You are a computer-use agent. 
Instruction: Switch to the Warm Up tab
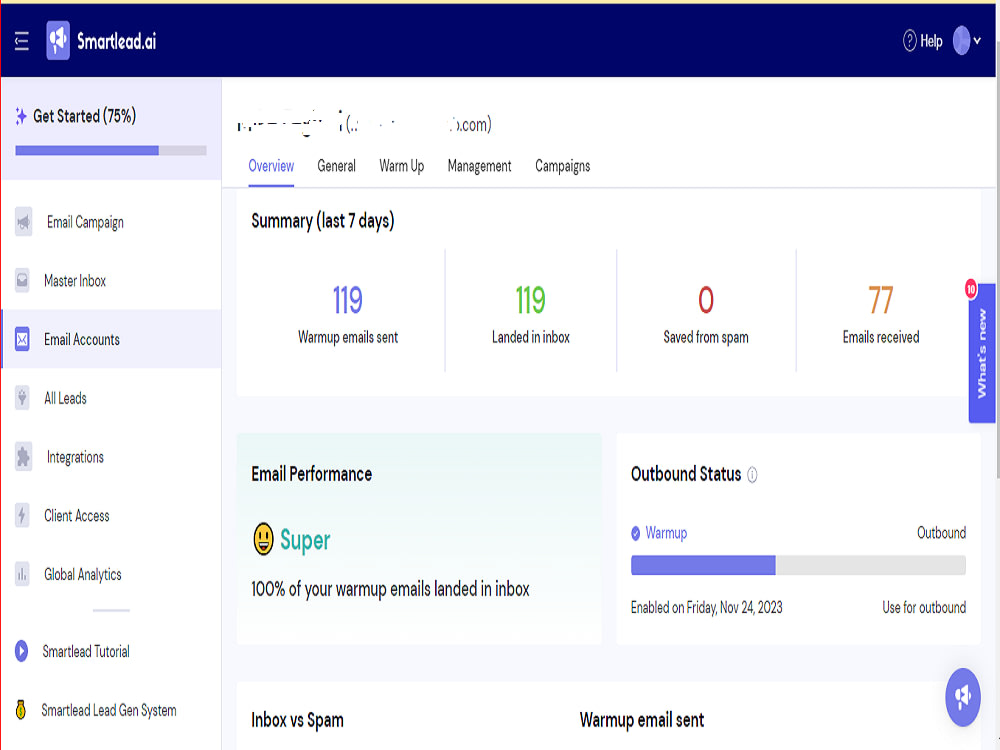401,166
